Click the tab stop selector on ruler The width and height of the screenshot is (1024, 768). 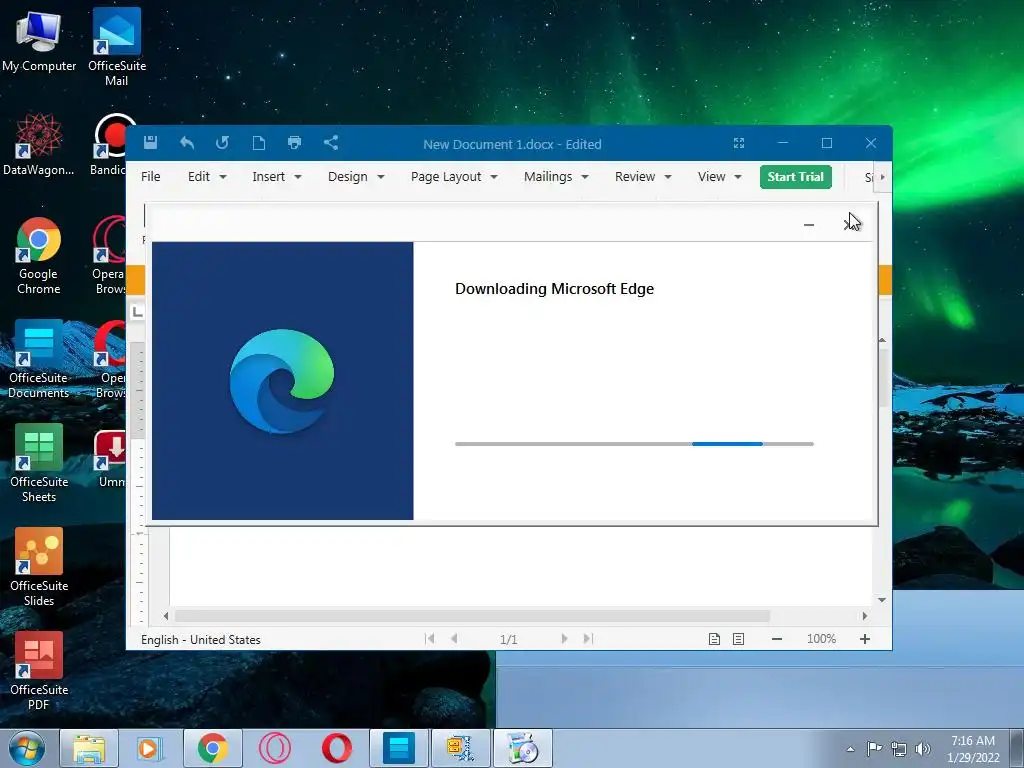137,312
